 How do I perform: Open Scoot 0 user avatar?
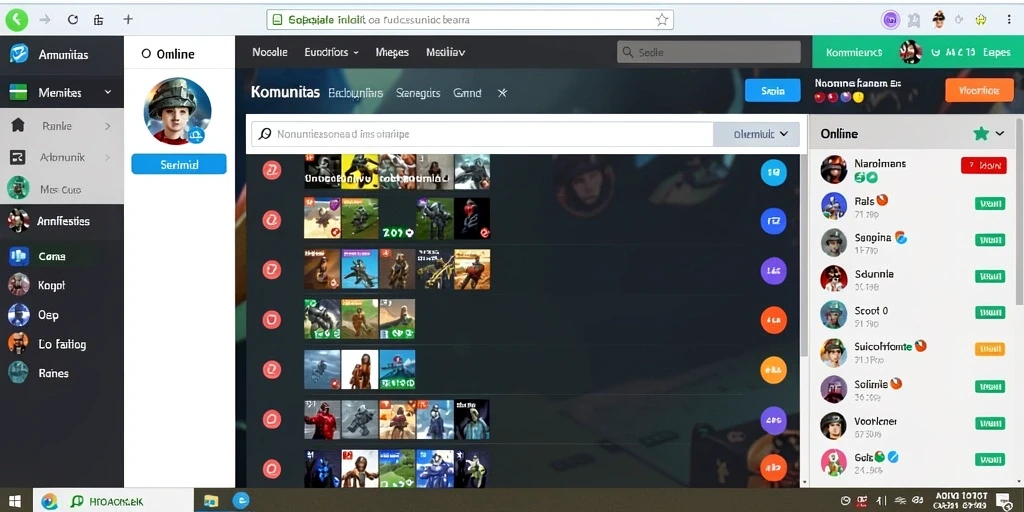point(834,314)
